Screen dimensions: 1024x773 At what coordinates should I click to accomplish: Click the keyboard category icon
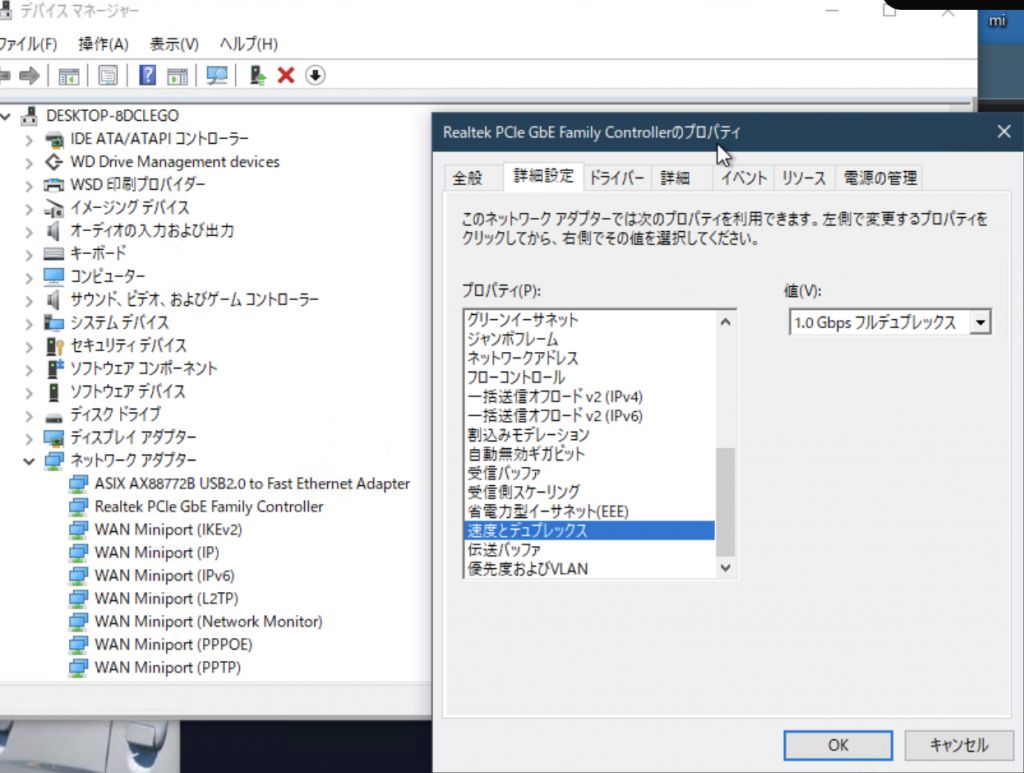click(x=54, y=254)
